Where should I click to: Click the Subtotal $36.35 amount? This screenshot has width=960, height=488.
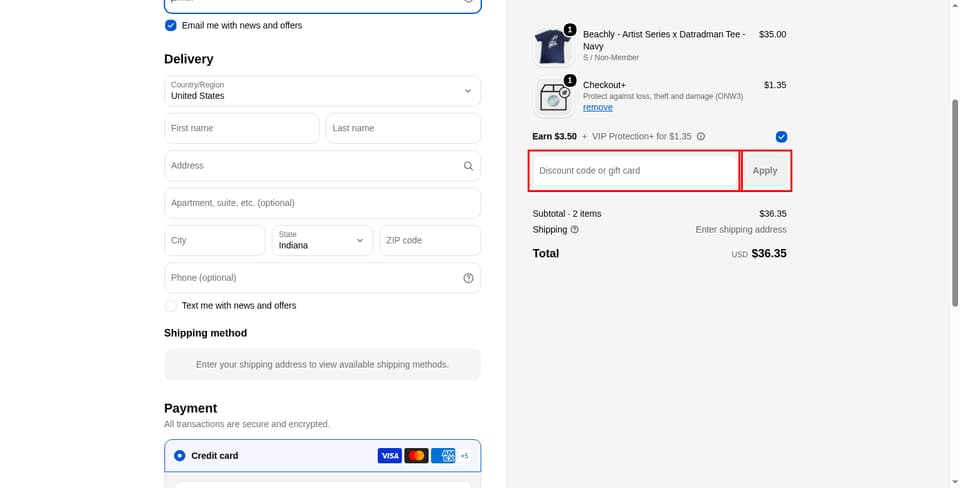[773, 214]
